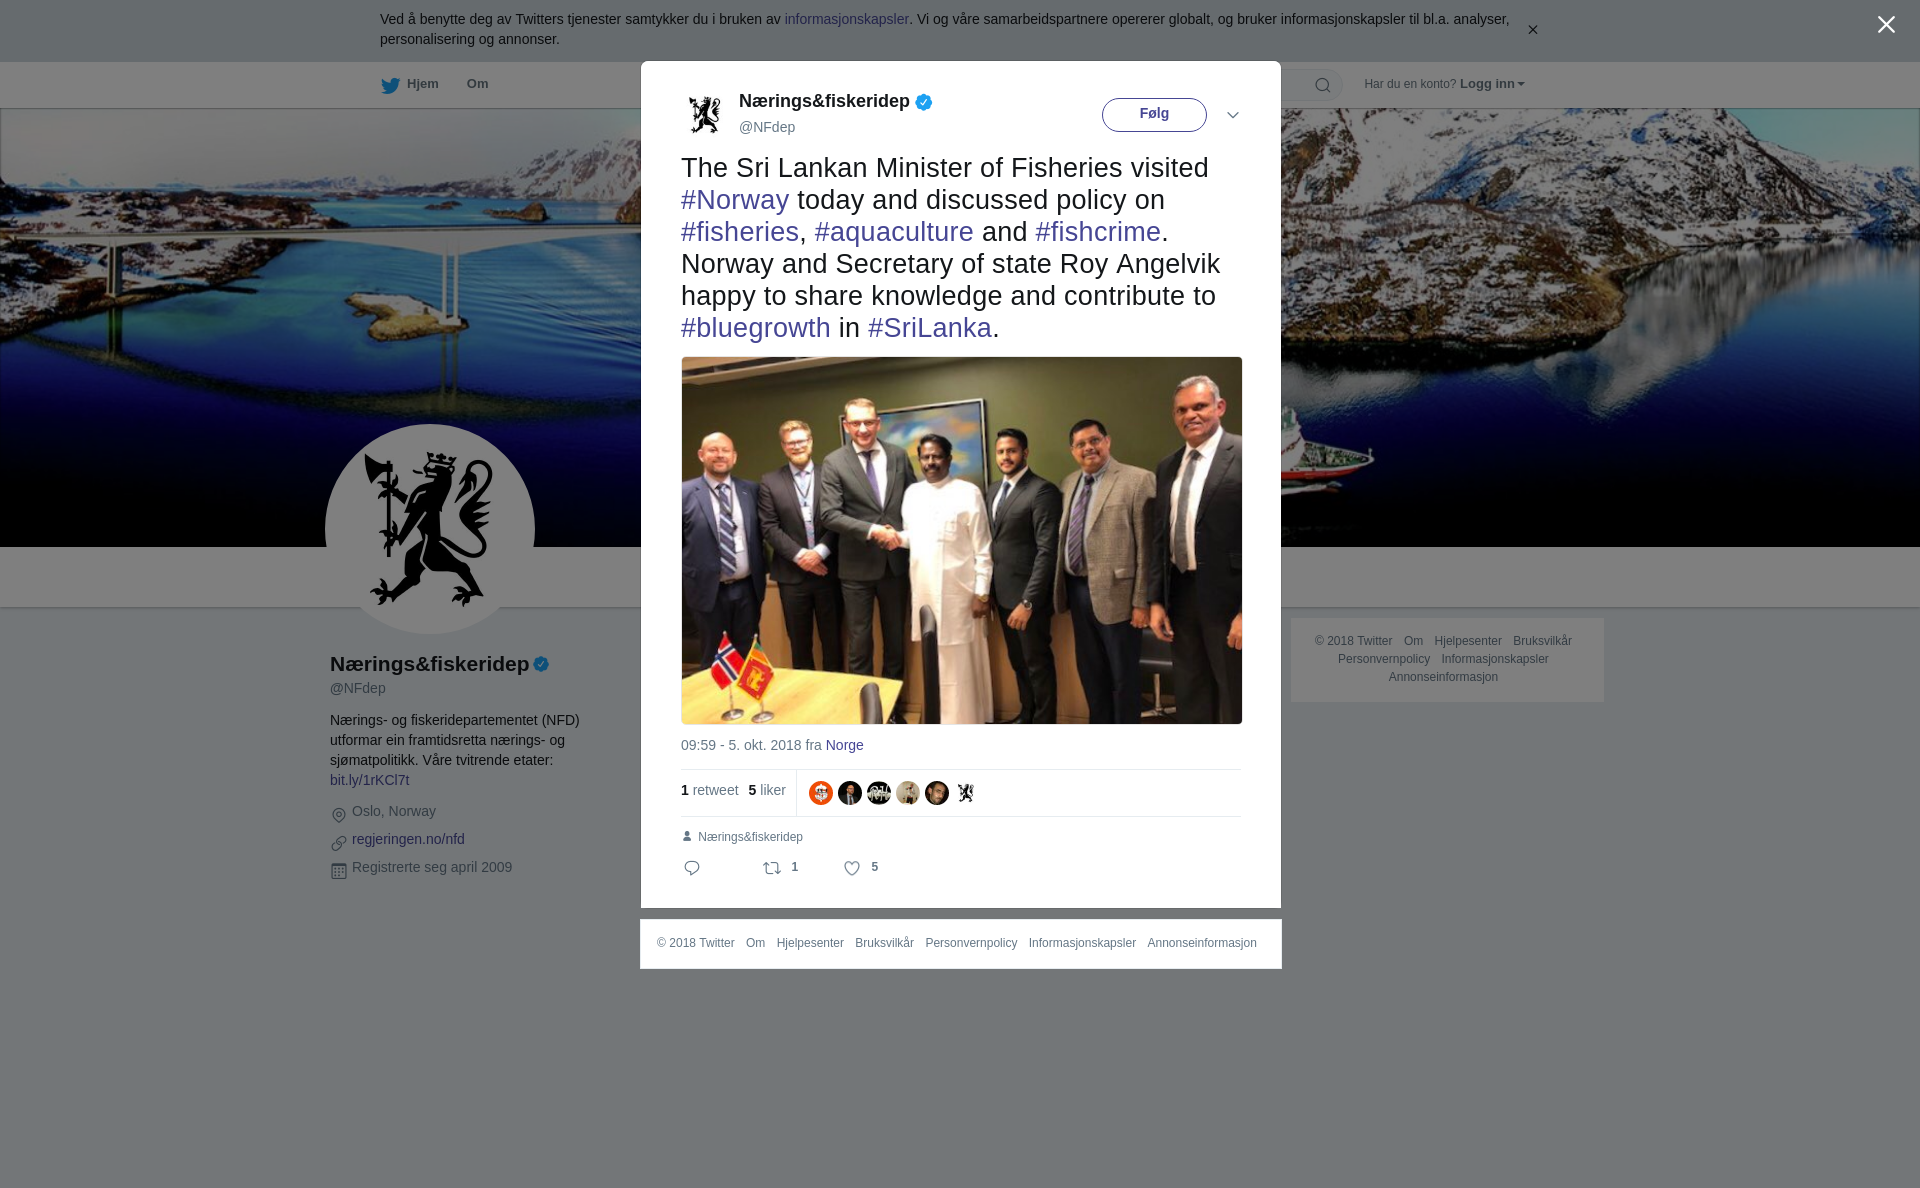Follow the regjeringen.no/nfd website link

[x=408, y=839]
